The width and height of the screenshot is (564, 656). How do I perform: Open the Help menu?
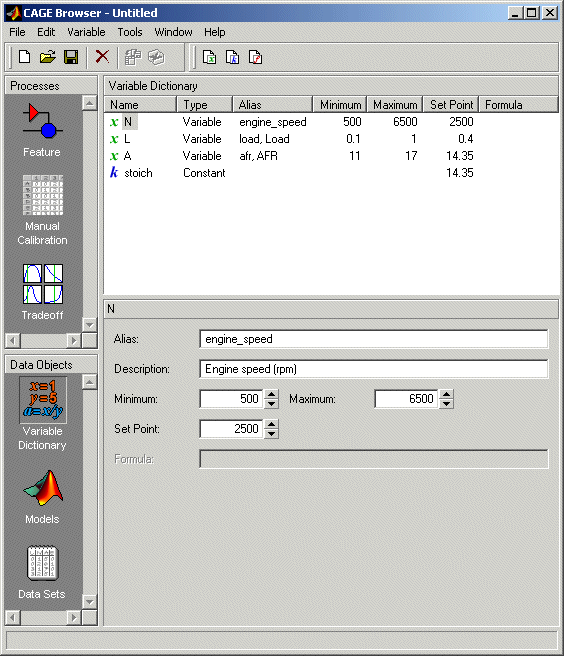click(x=215, y=32)
